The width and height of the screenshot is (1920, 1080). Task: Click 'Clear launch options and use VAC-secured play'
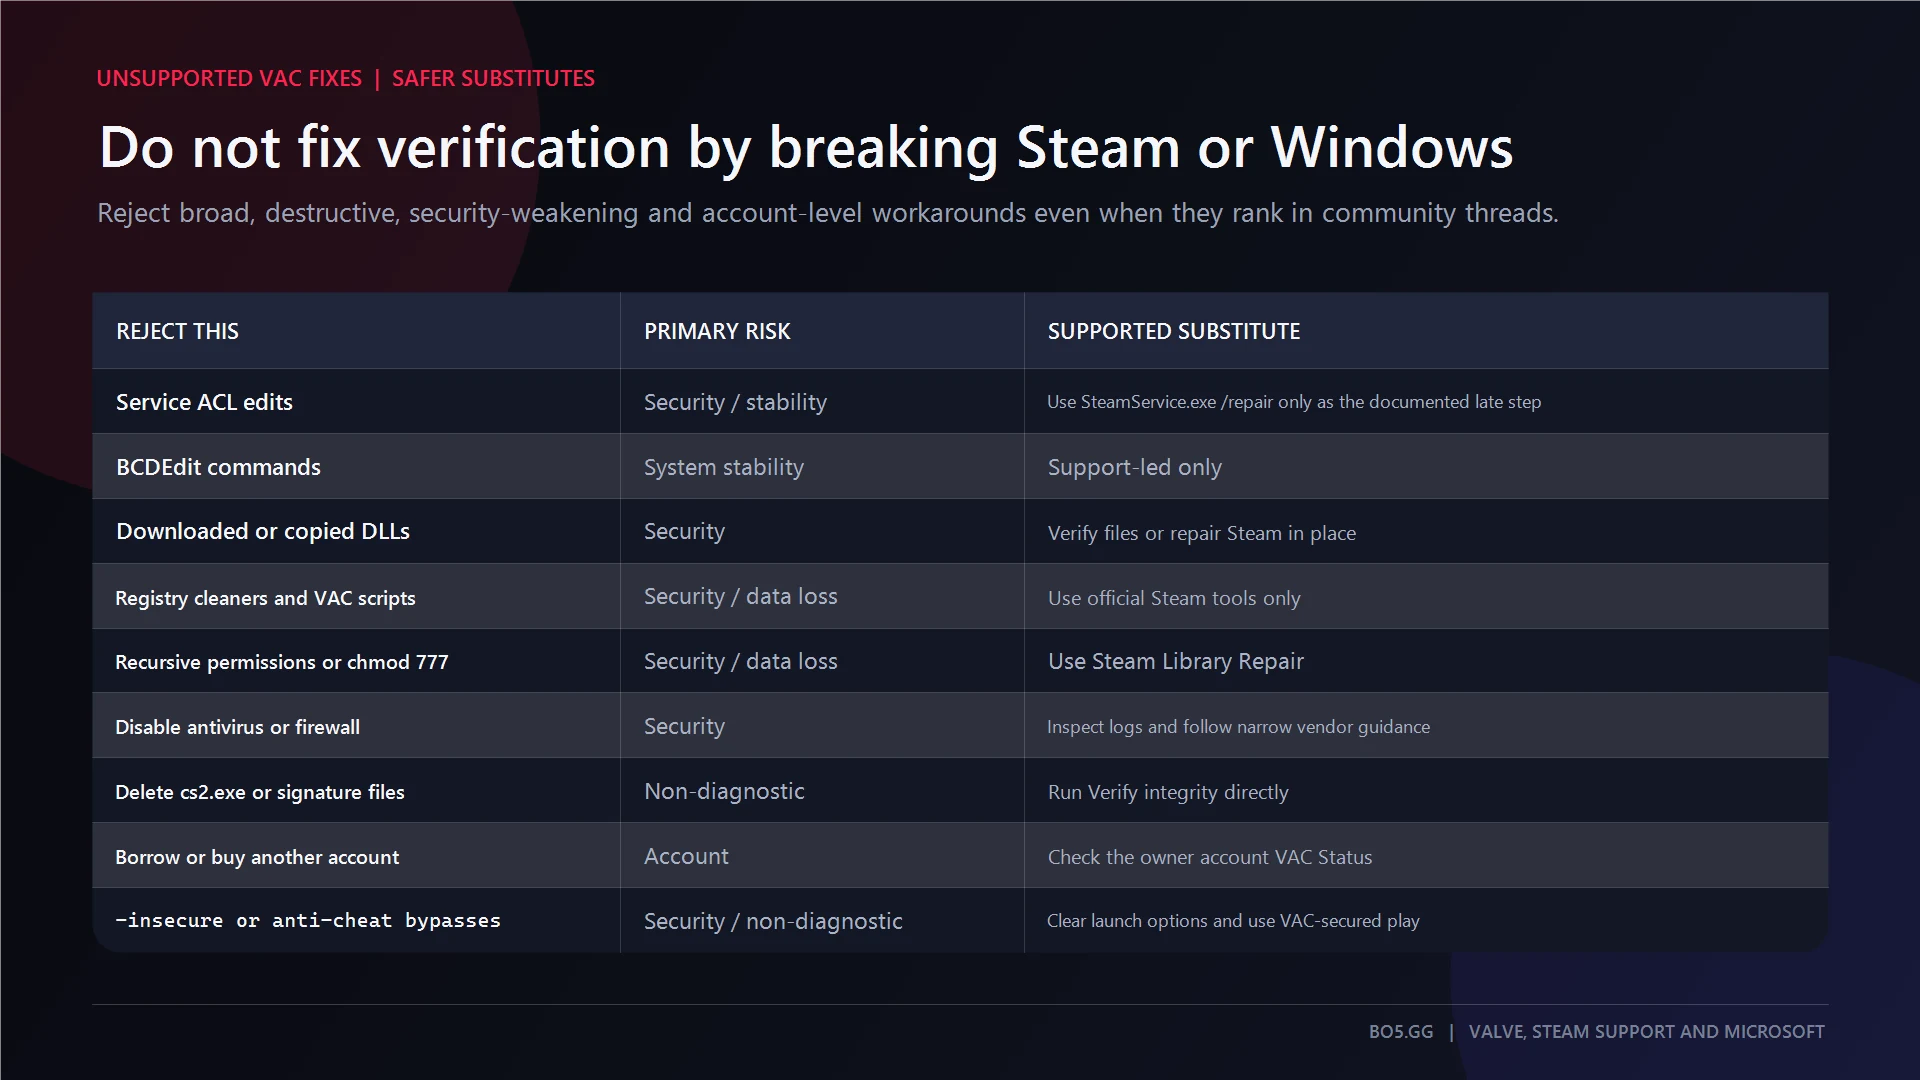tap(1233, 921)
